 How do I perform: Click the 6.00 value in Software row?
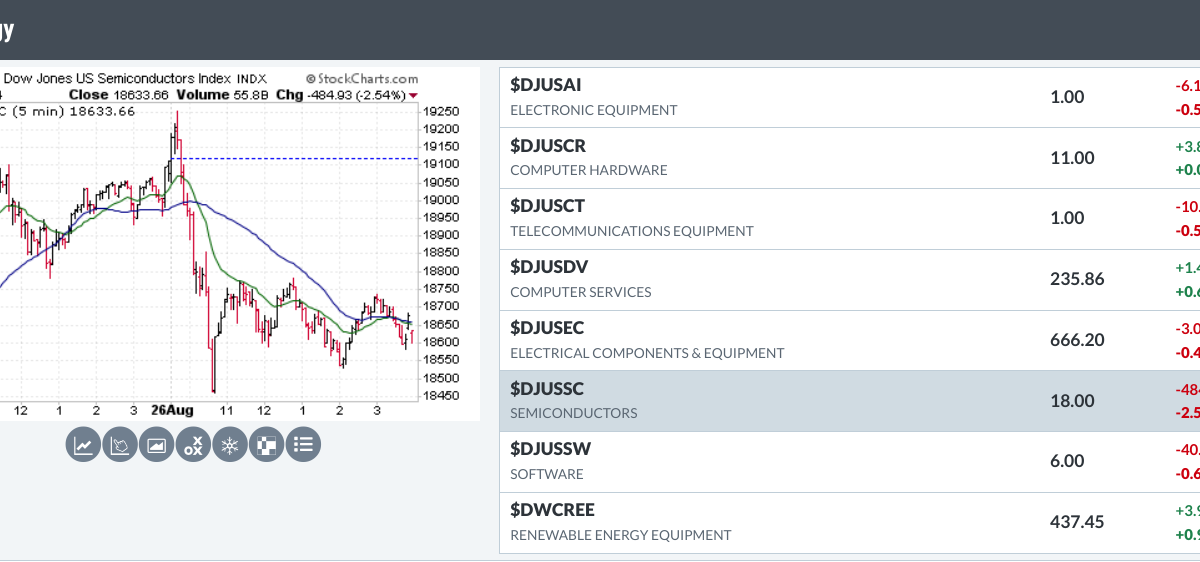[1068, 462]
